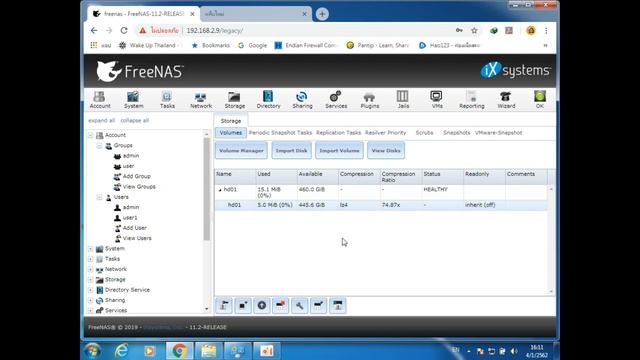Click the expand all link

click(102, 120)
